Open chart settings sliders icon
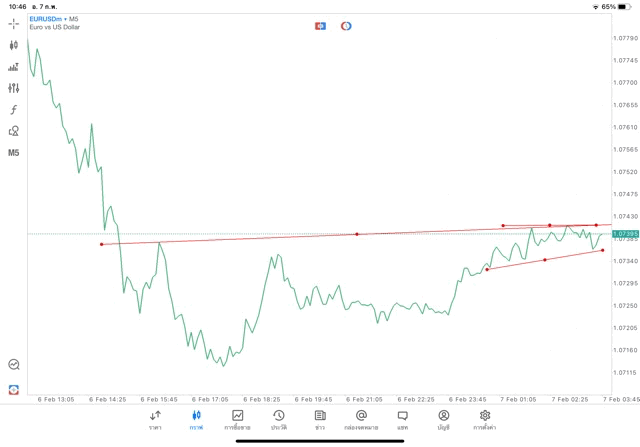The height and width of the screenshot is (447, 640). pos(13,88)
